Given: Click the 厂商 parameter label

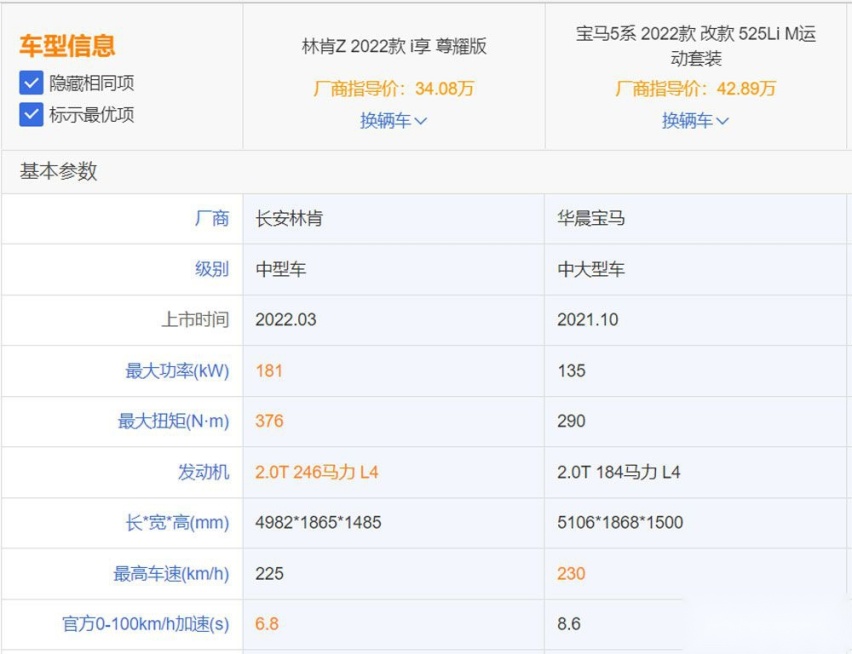Looking at the screenshot, I should click(x=212, y=218).
